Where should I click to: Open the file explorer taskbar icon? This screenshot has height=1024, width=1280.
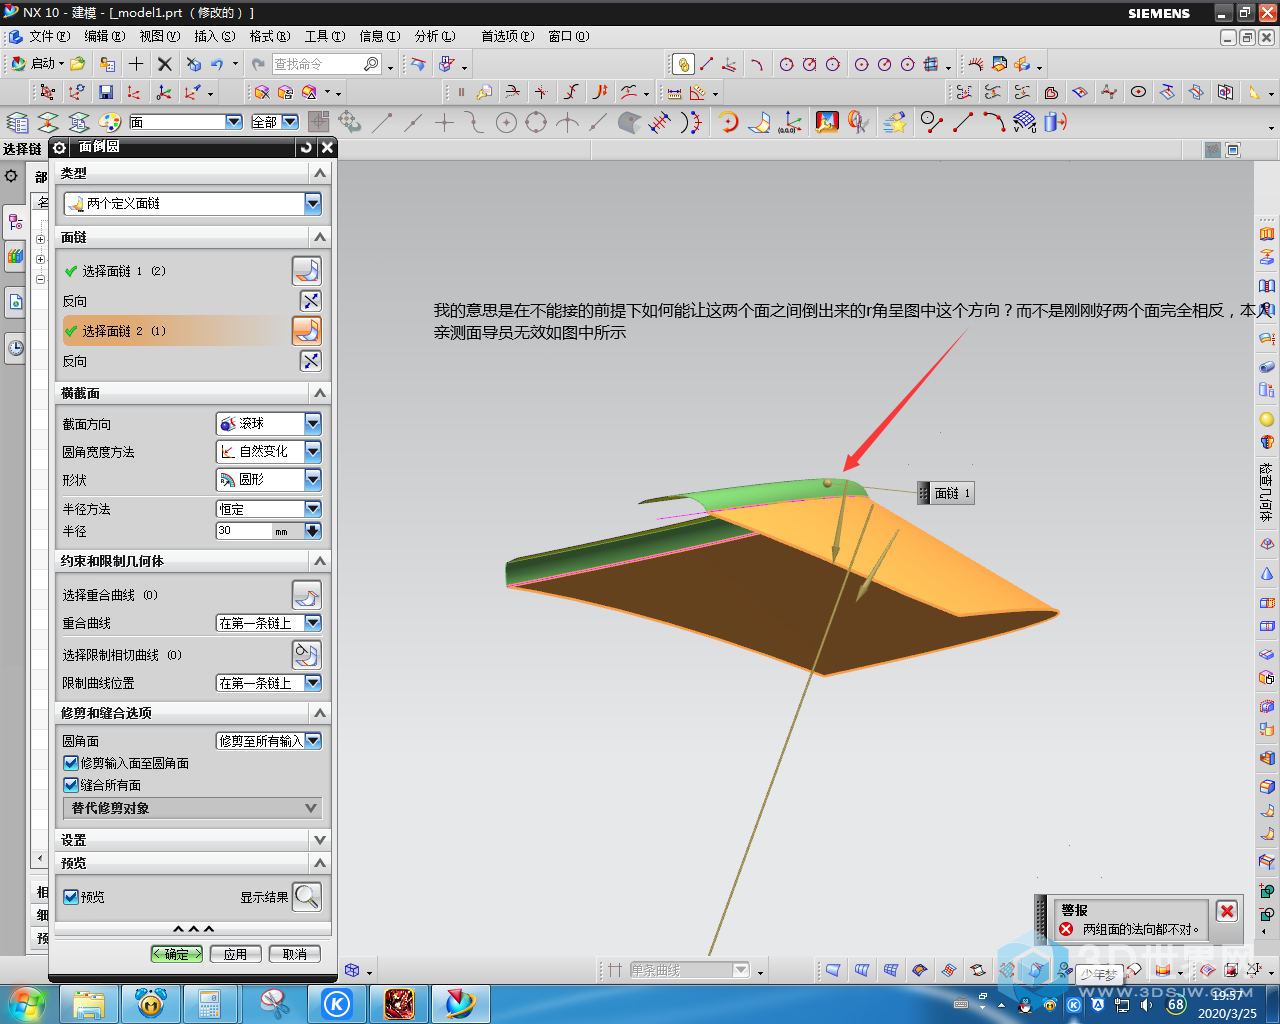tap(88, 1003)
